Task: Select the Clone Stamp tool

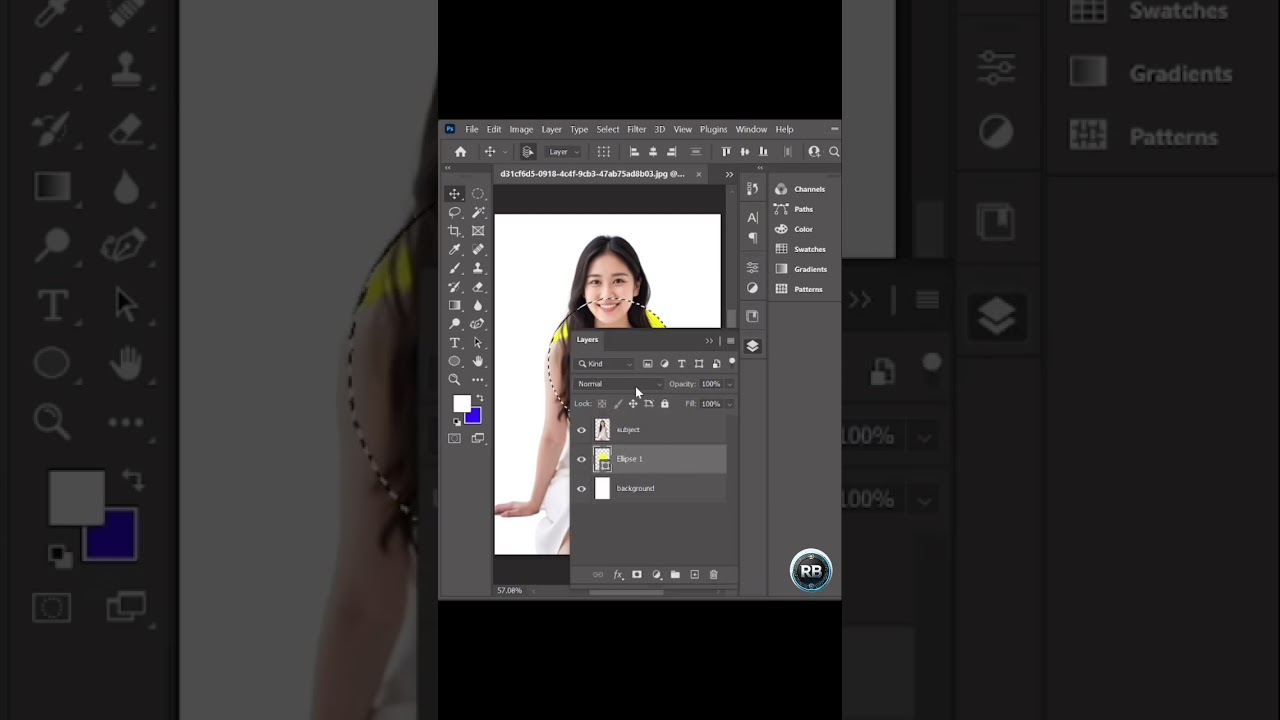Action: pyautogui.click(x=478, y=268)
